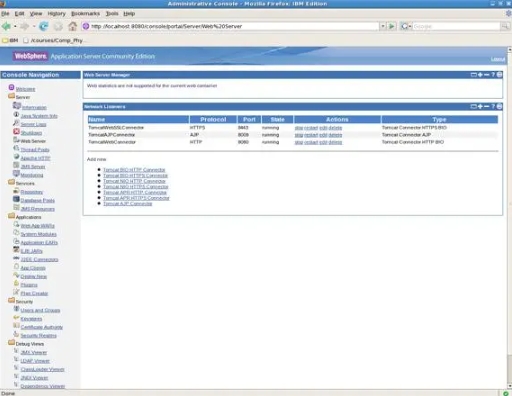This screenshot has height=396, width=512.
Task: Click the Firefox Home toolbar icon
Action: click(x=72, y=26)
